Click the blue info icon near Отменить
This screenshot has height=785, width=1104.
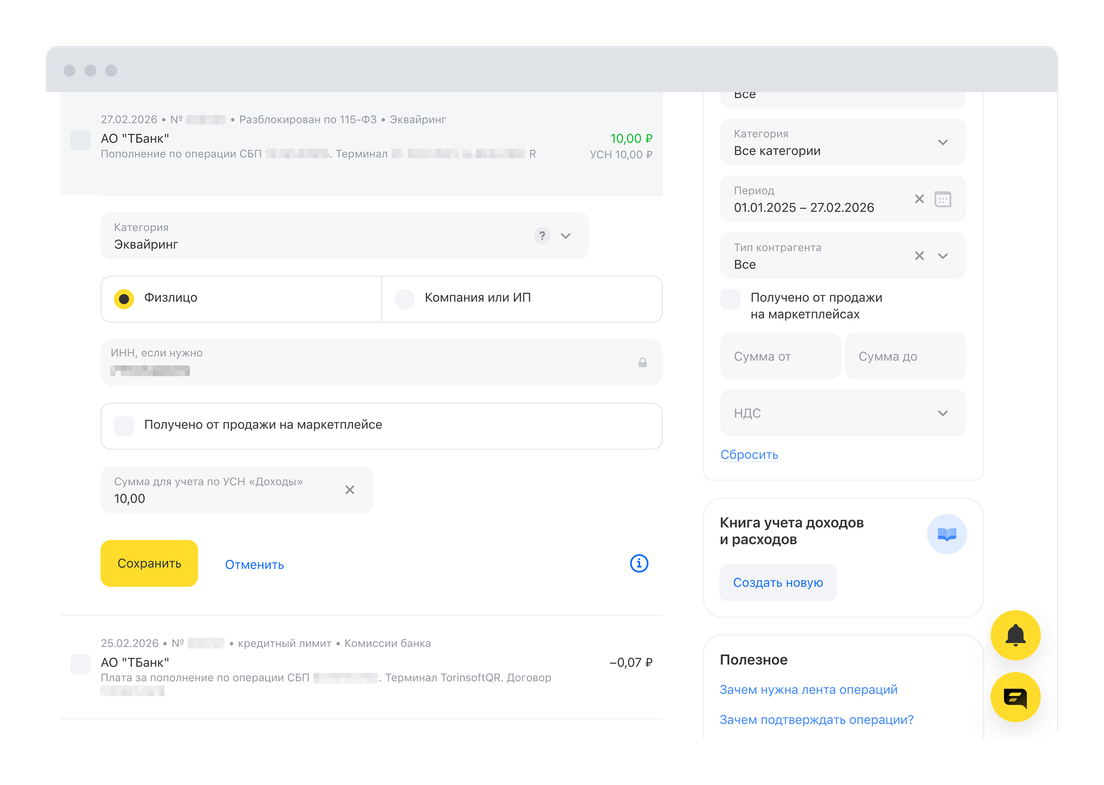click(x=639, y=563)
